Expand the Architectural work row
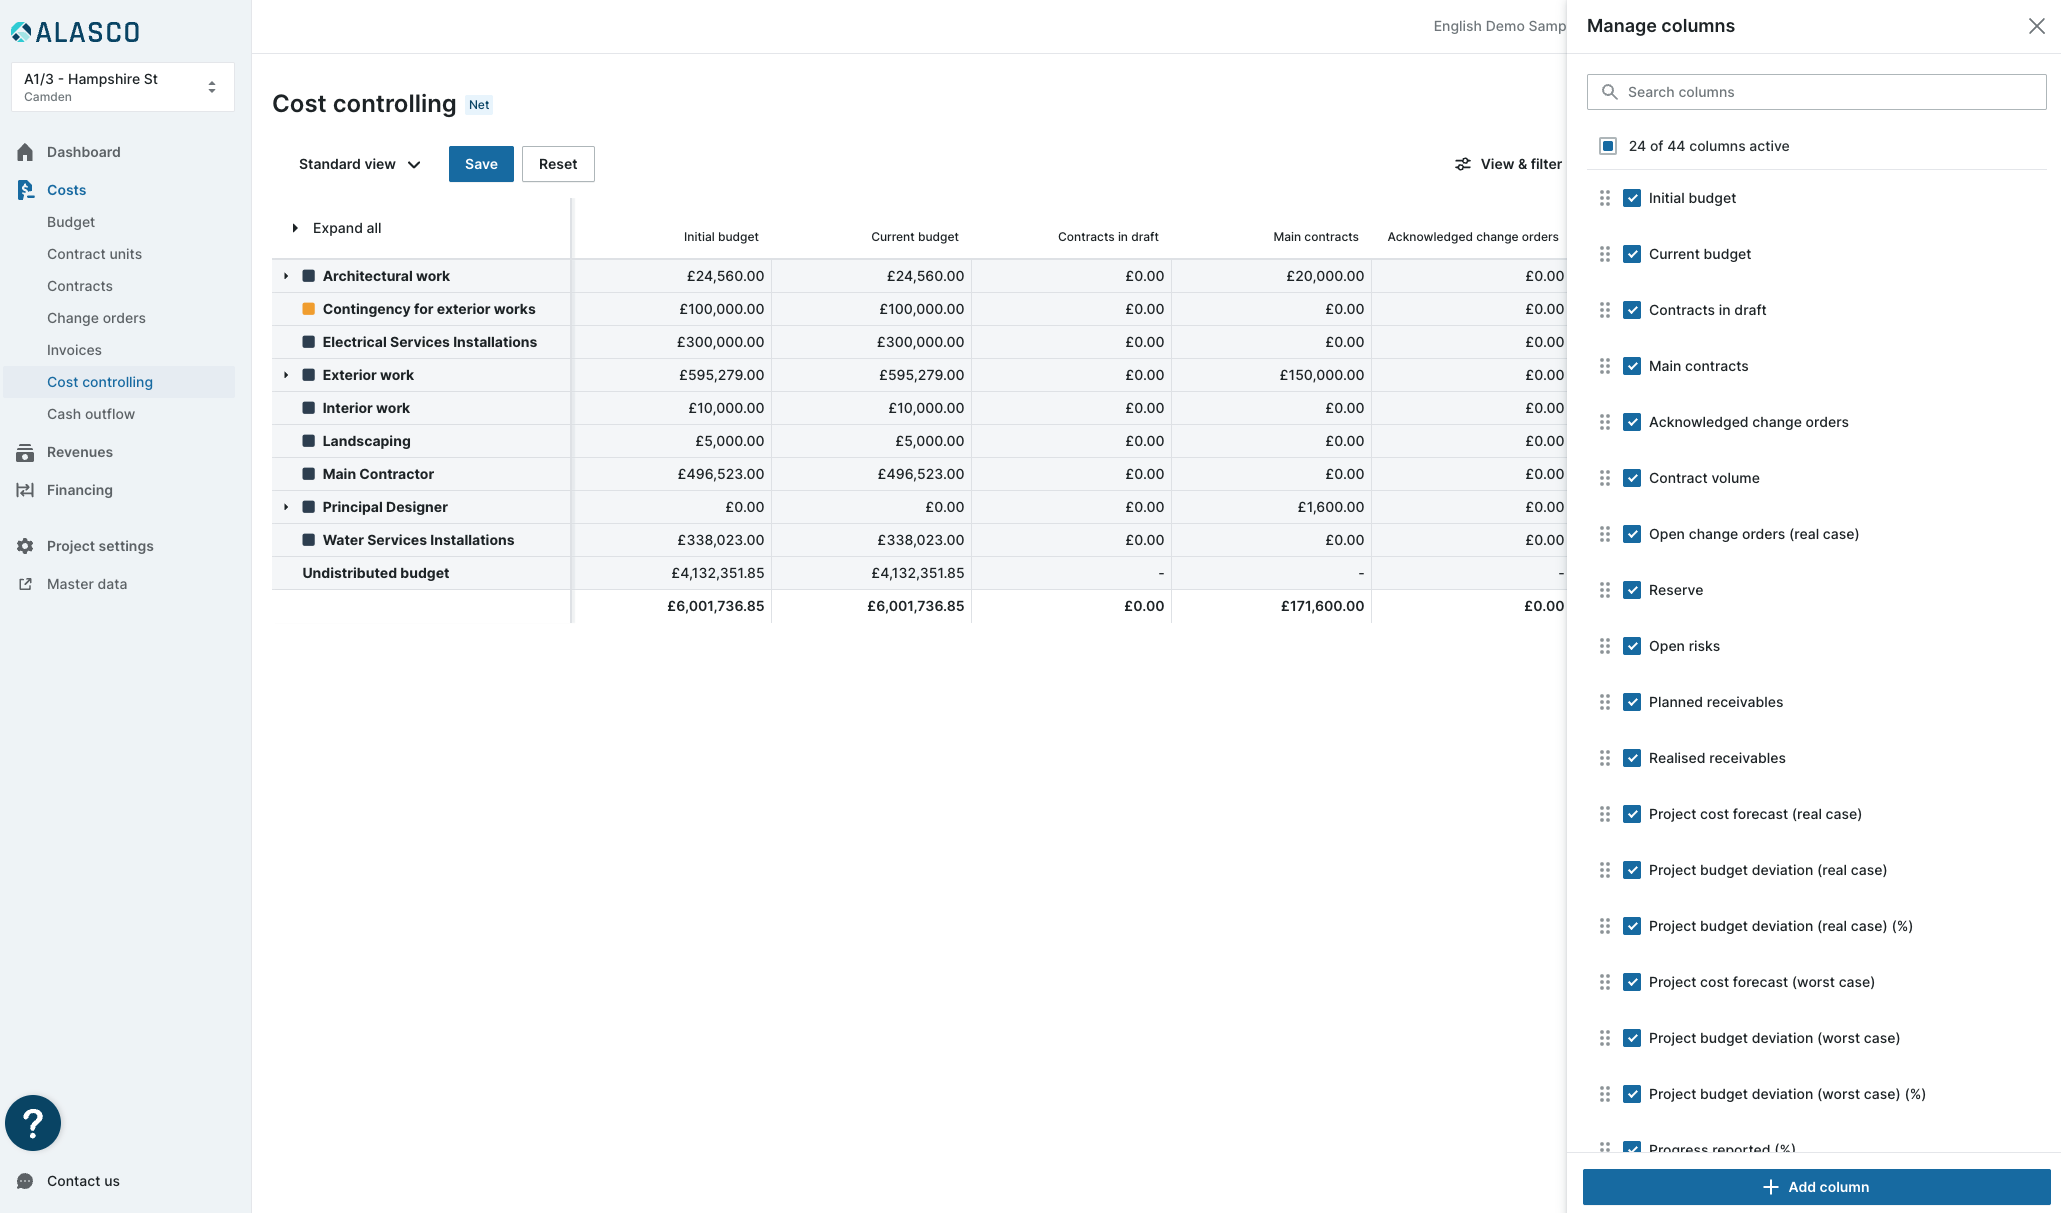This screenshot has width=2061, height=1213. point(286,276)
